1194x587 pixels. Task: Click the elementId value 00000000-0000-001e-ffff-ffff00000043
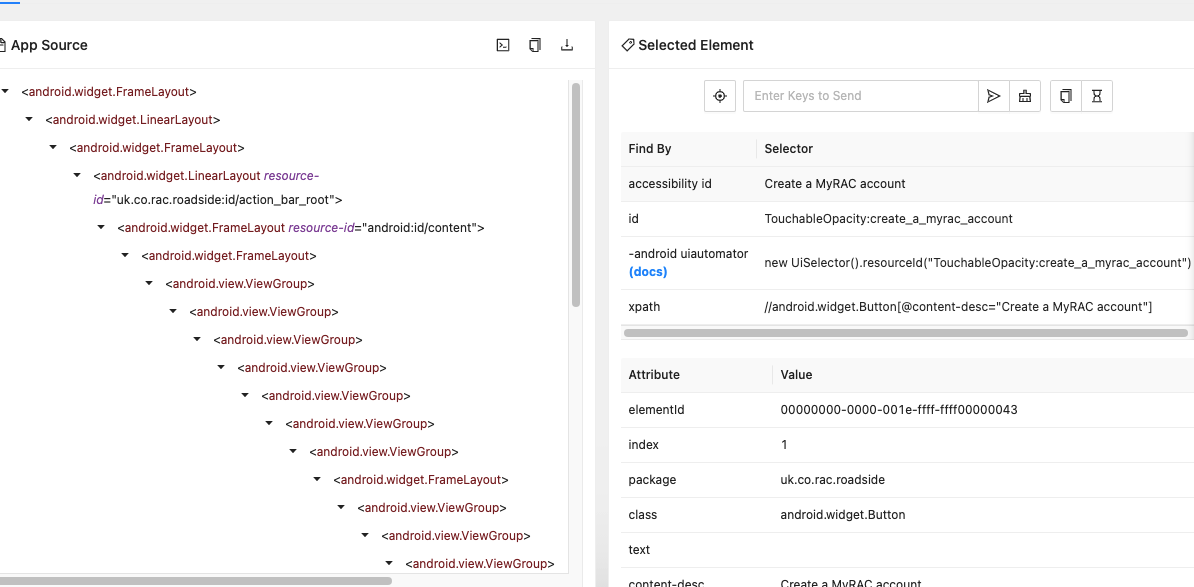coord(899,410)
